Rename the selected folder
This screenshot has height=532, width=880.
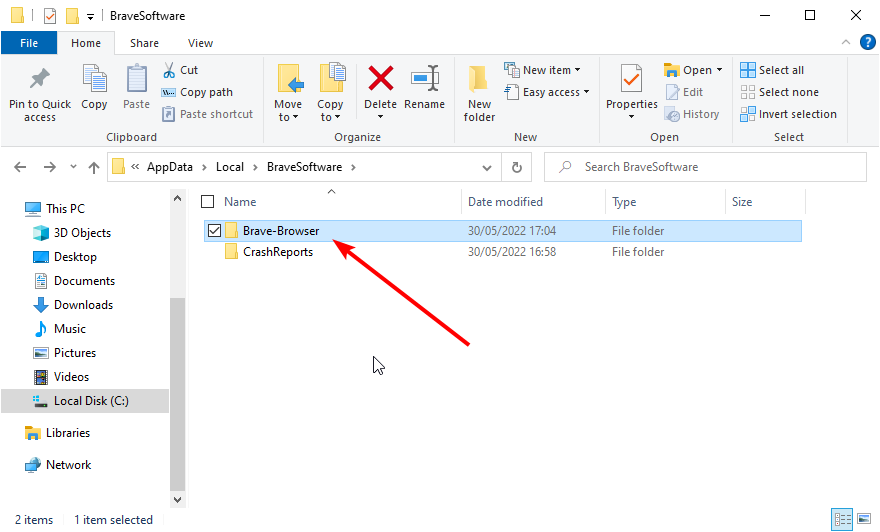tap(424, 88)
